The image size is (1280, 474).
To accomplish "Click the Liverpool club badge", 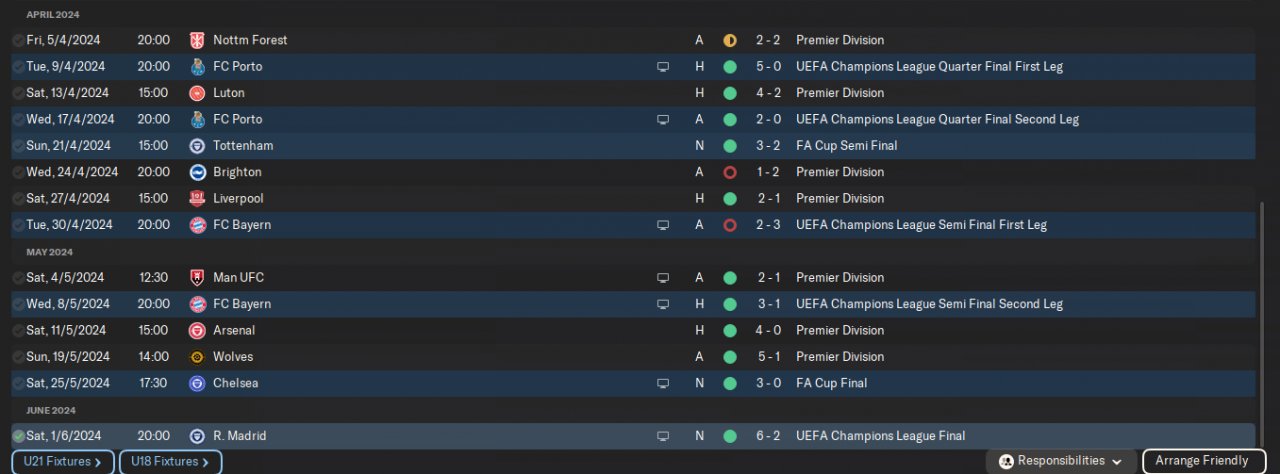I will pos(197,198).
